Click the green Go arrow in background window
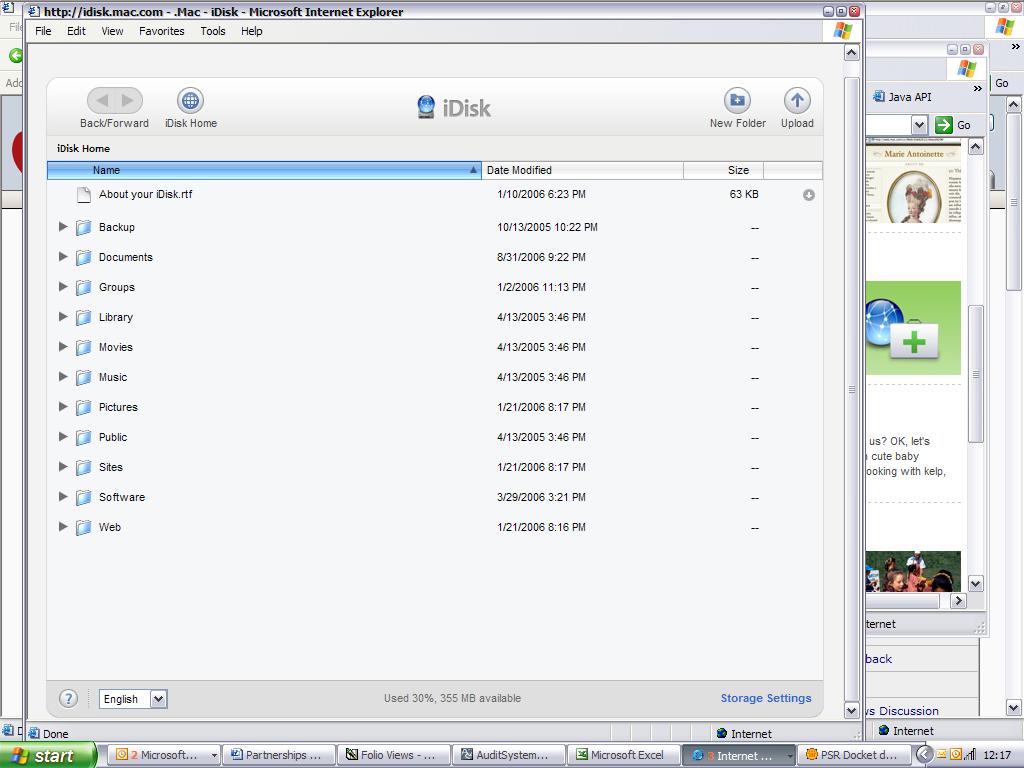Viewport: 1024px width, 768px height. [x=944, y=125]
